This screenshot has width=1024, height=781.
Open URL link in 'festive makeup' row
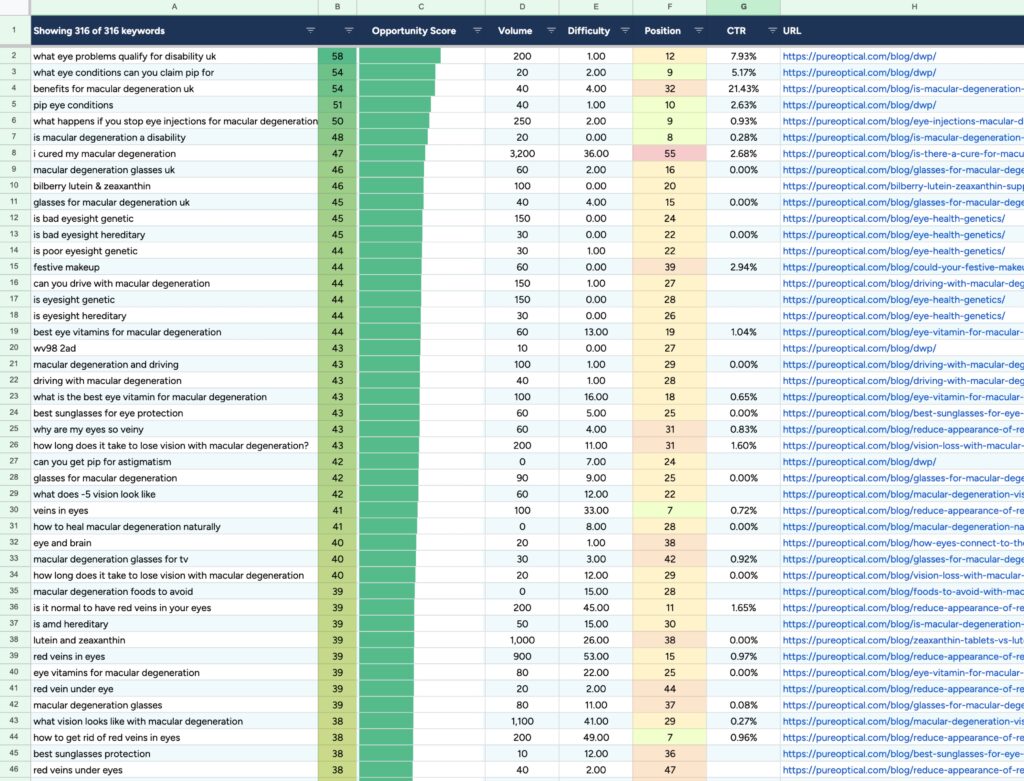coord(903,267)
